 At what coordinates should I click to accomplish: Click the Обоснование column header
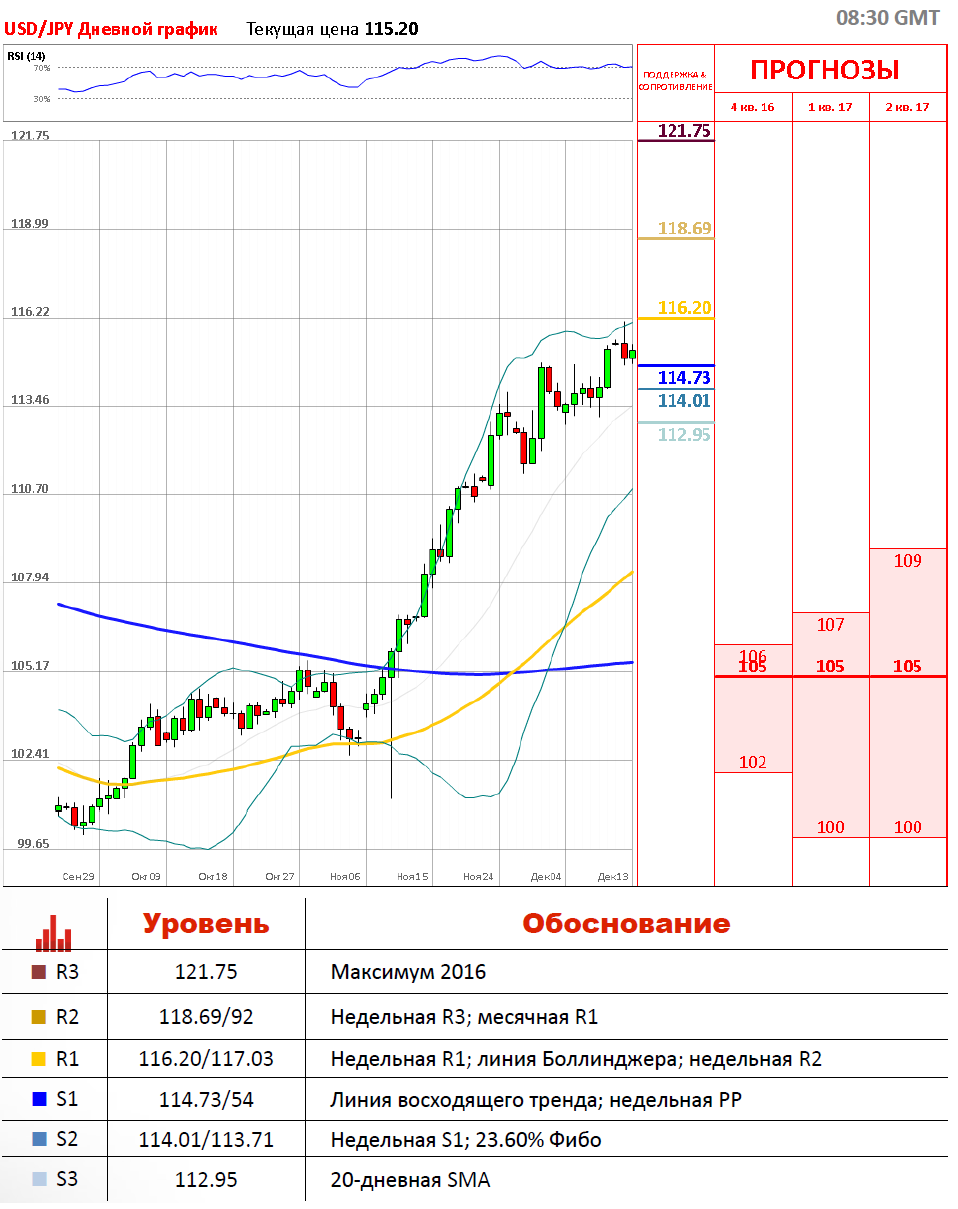pos(626,923)
